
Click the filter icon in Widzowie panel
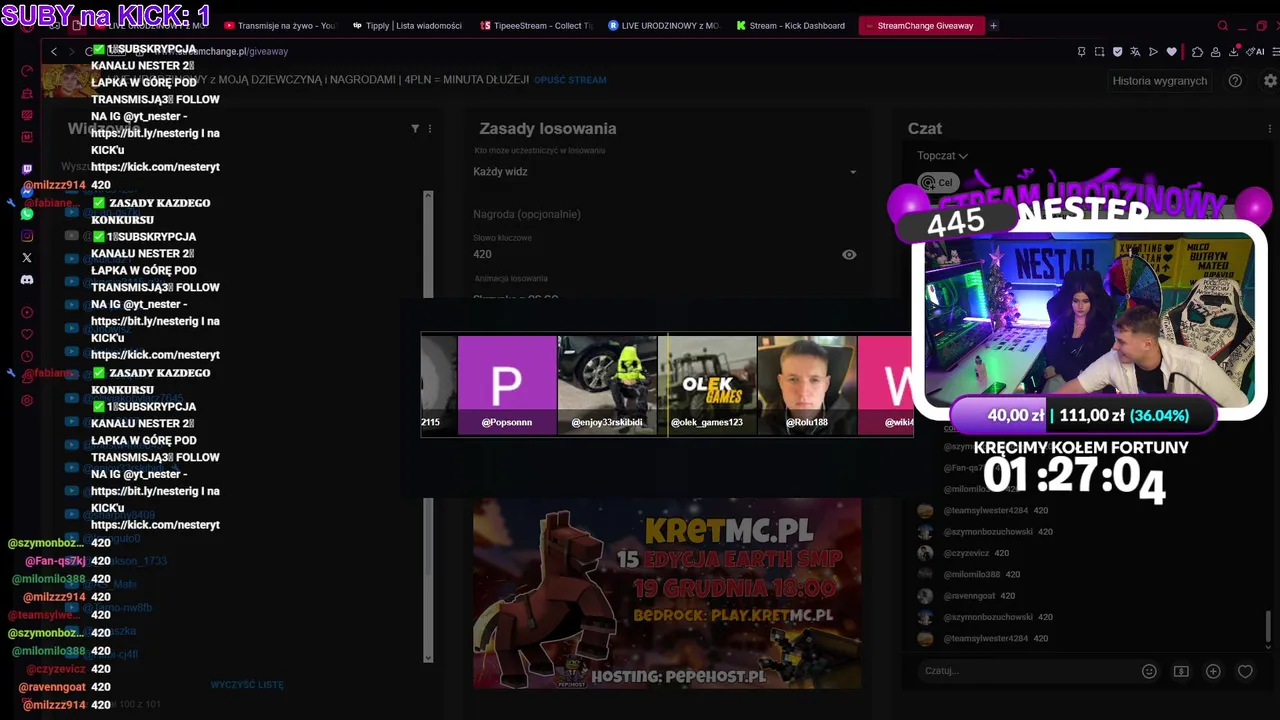click(415, 128)
